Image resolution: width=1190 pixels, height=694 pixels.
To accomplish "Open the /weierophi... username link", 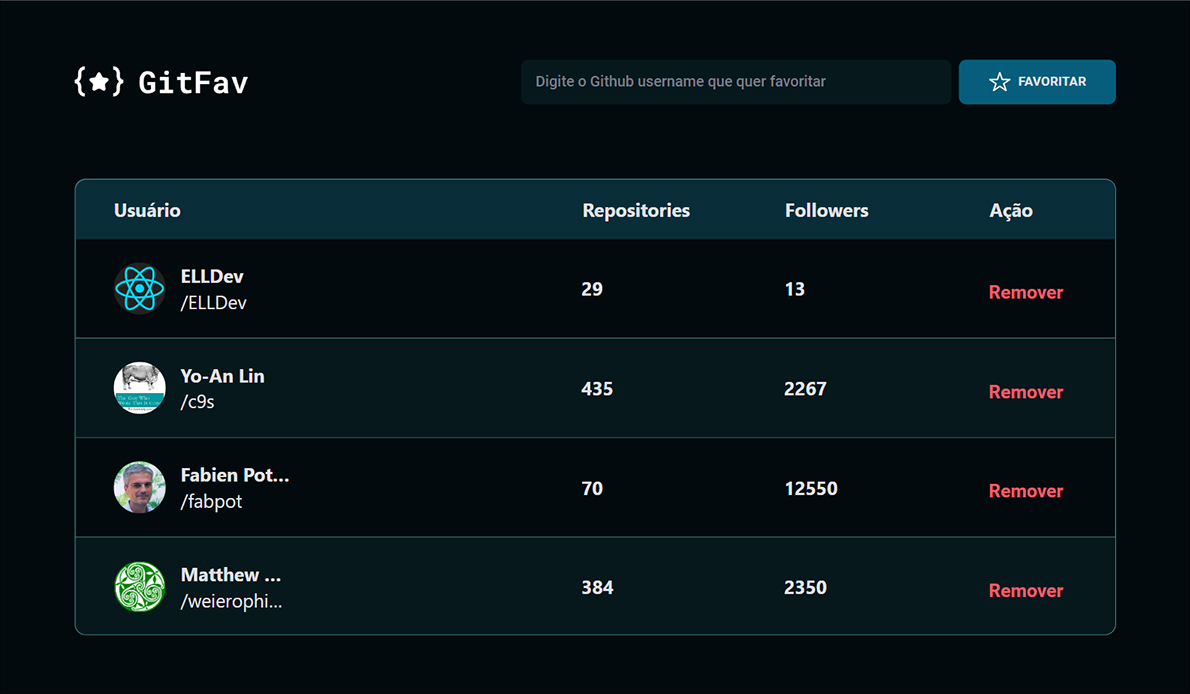I will (231, 601).
